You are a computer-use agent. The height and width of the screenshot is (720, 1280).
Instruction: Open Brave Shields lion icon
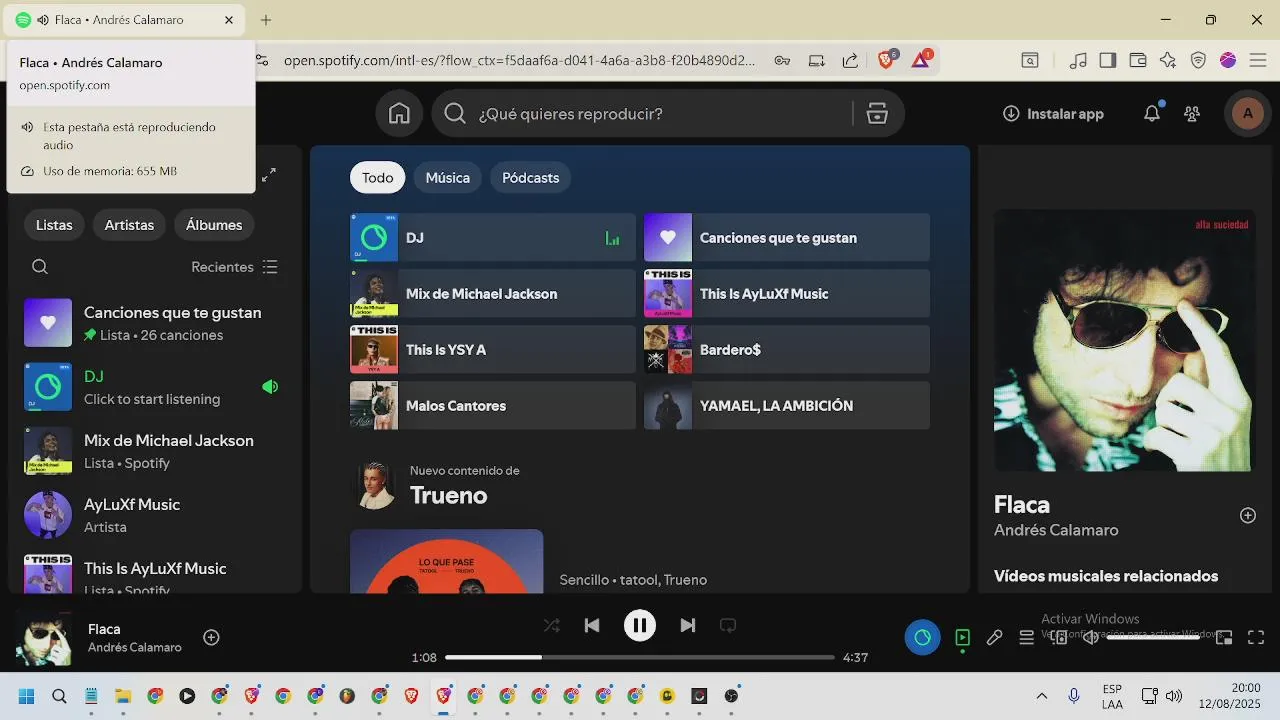point(887,60)
